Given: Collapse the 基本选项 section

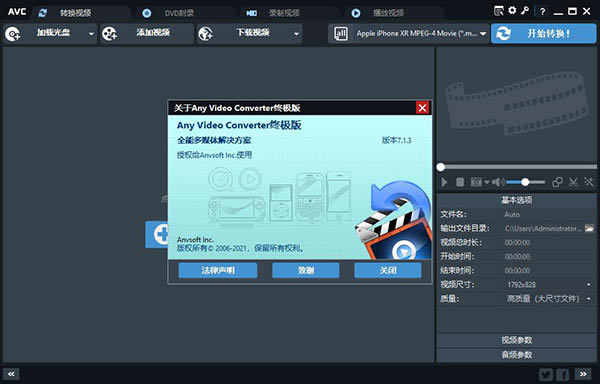Looking at the screenshot, I should point(517,200).
